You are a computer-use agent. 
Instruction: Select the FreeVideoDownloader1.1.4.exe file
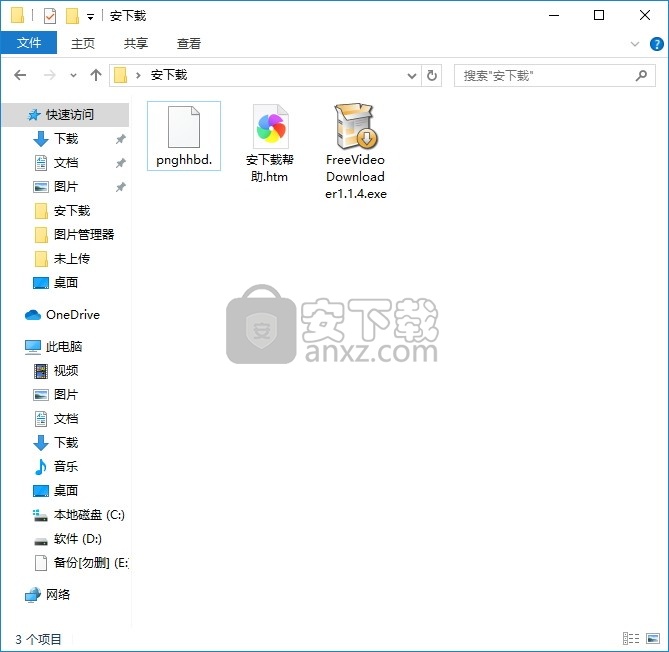[355, 151]
